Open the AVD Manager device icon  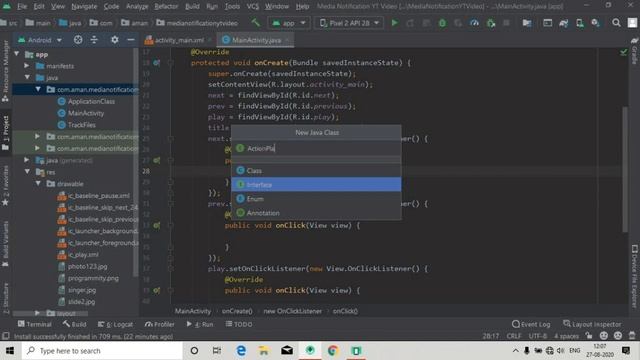(x=580, y=23)
